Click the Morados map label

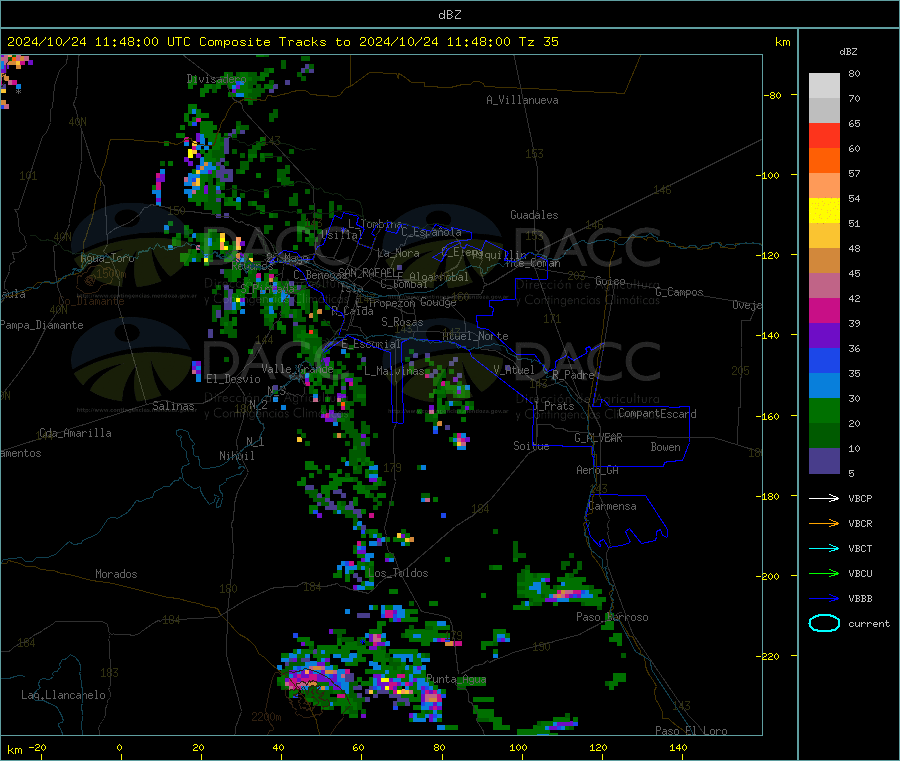[116, 574]
